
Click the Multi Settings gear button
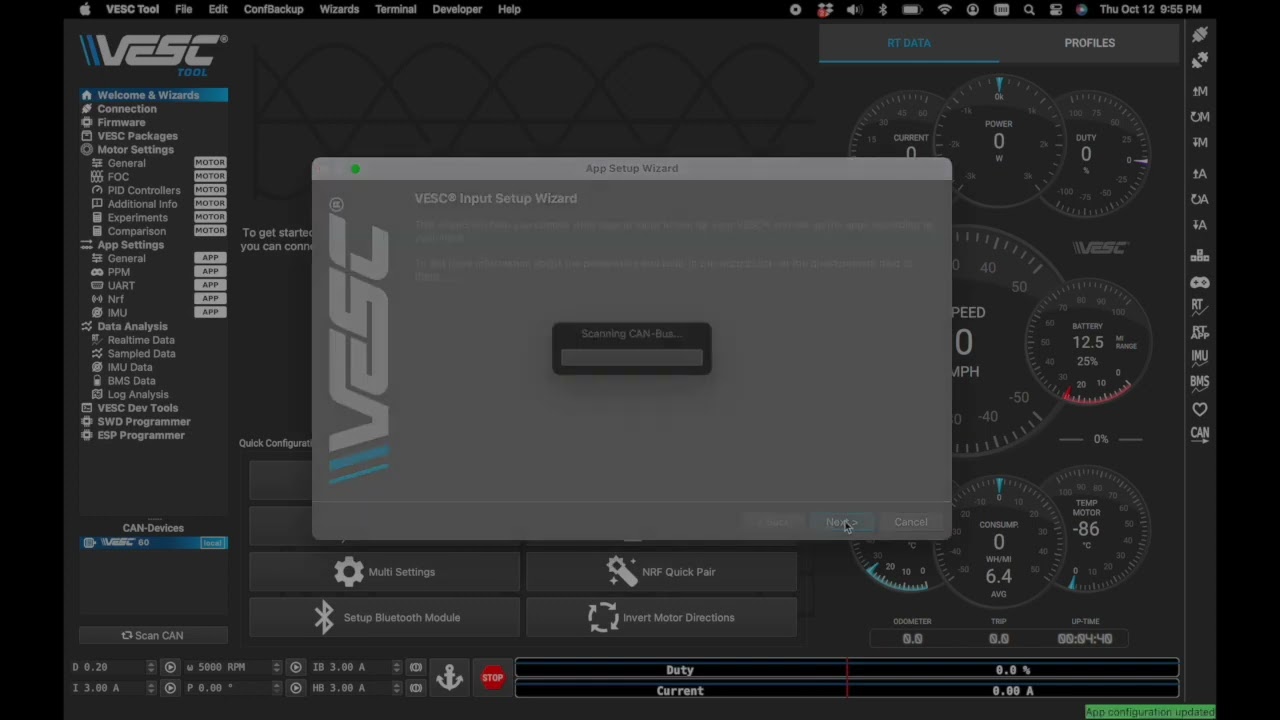click(385, 572)
